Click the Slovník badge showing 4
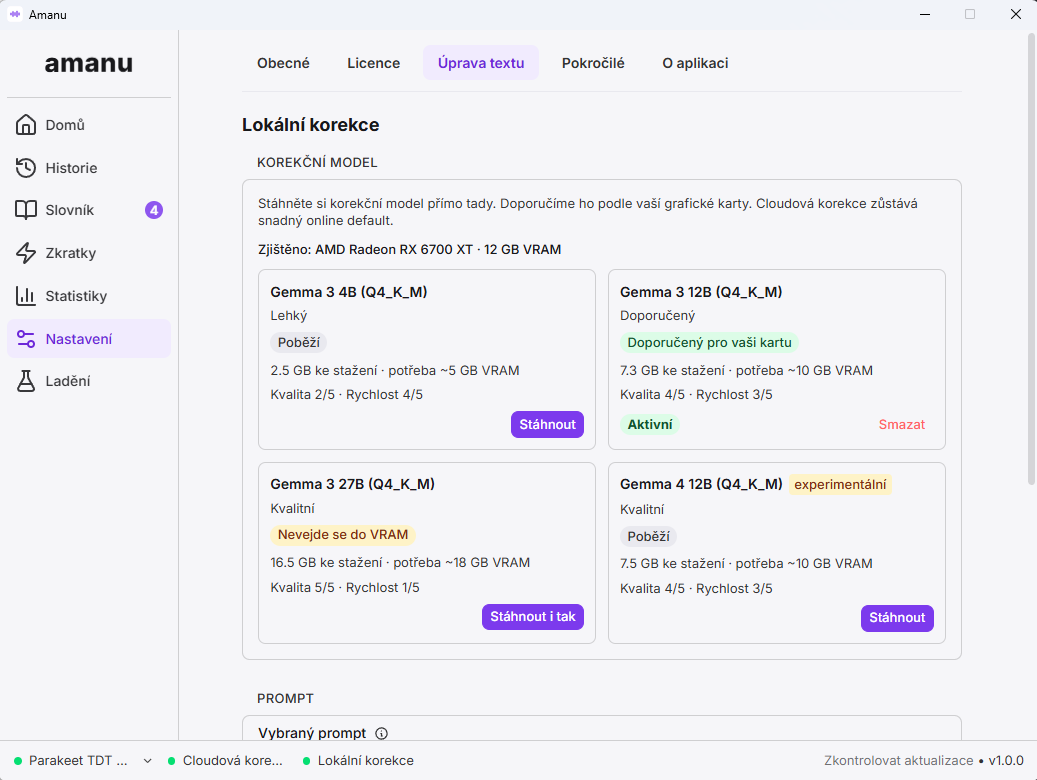Viewport: 1037px width, 780px height. pyautogui.click(x=153, y=210)
